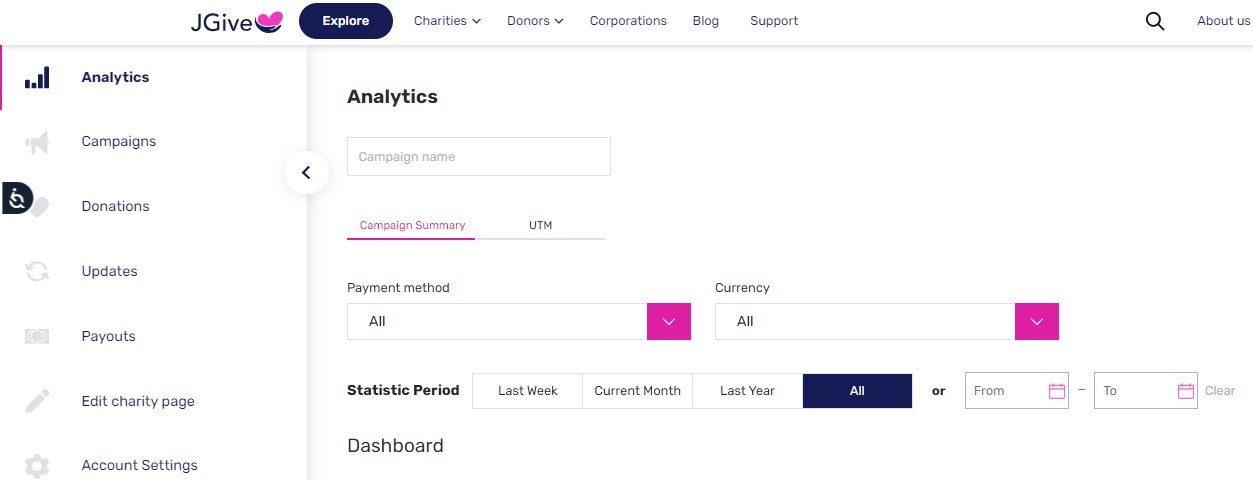Select the Current Month statistic period

tap(637, 391)
